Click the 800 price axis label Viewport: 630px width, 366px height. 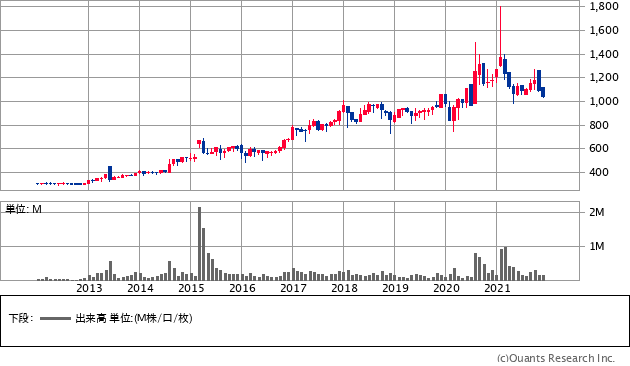[599, 125]
